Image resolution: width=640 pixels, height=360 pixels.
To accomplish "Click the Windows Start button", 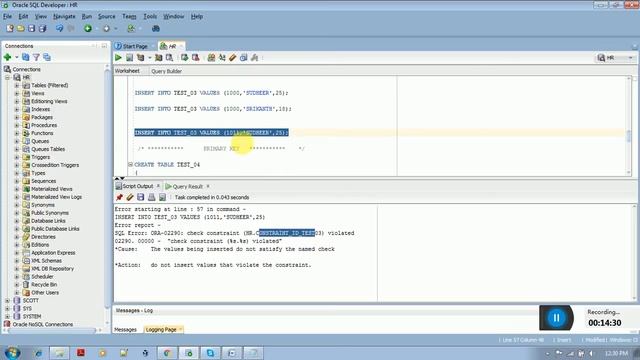I will (12, 353).
